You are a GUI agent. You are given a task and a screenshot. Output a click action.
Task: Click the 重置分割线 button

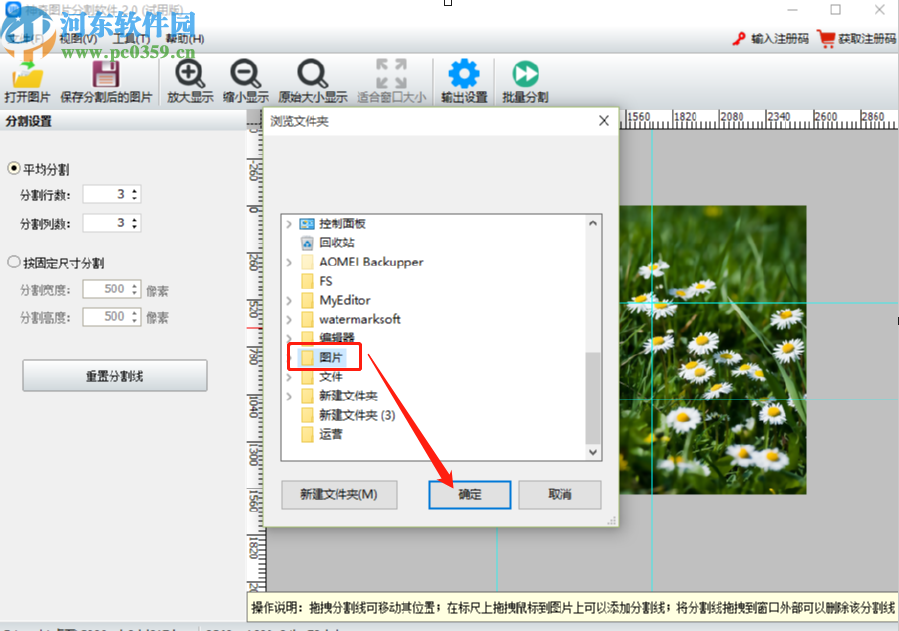115,376
